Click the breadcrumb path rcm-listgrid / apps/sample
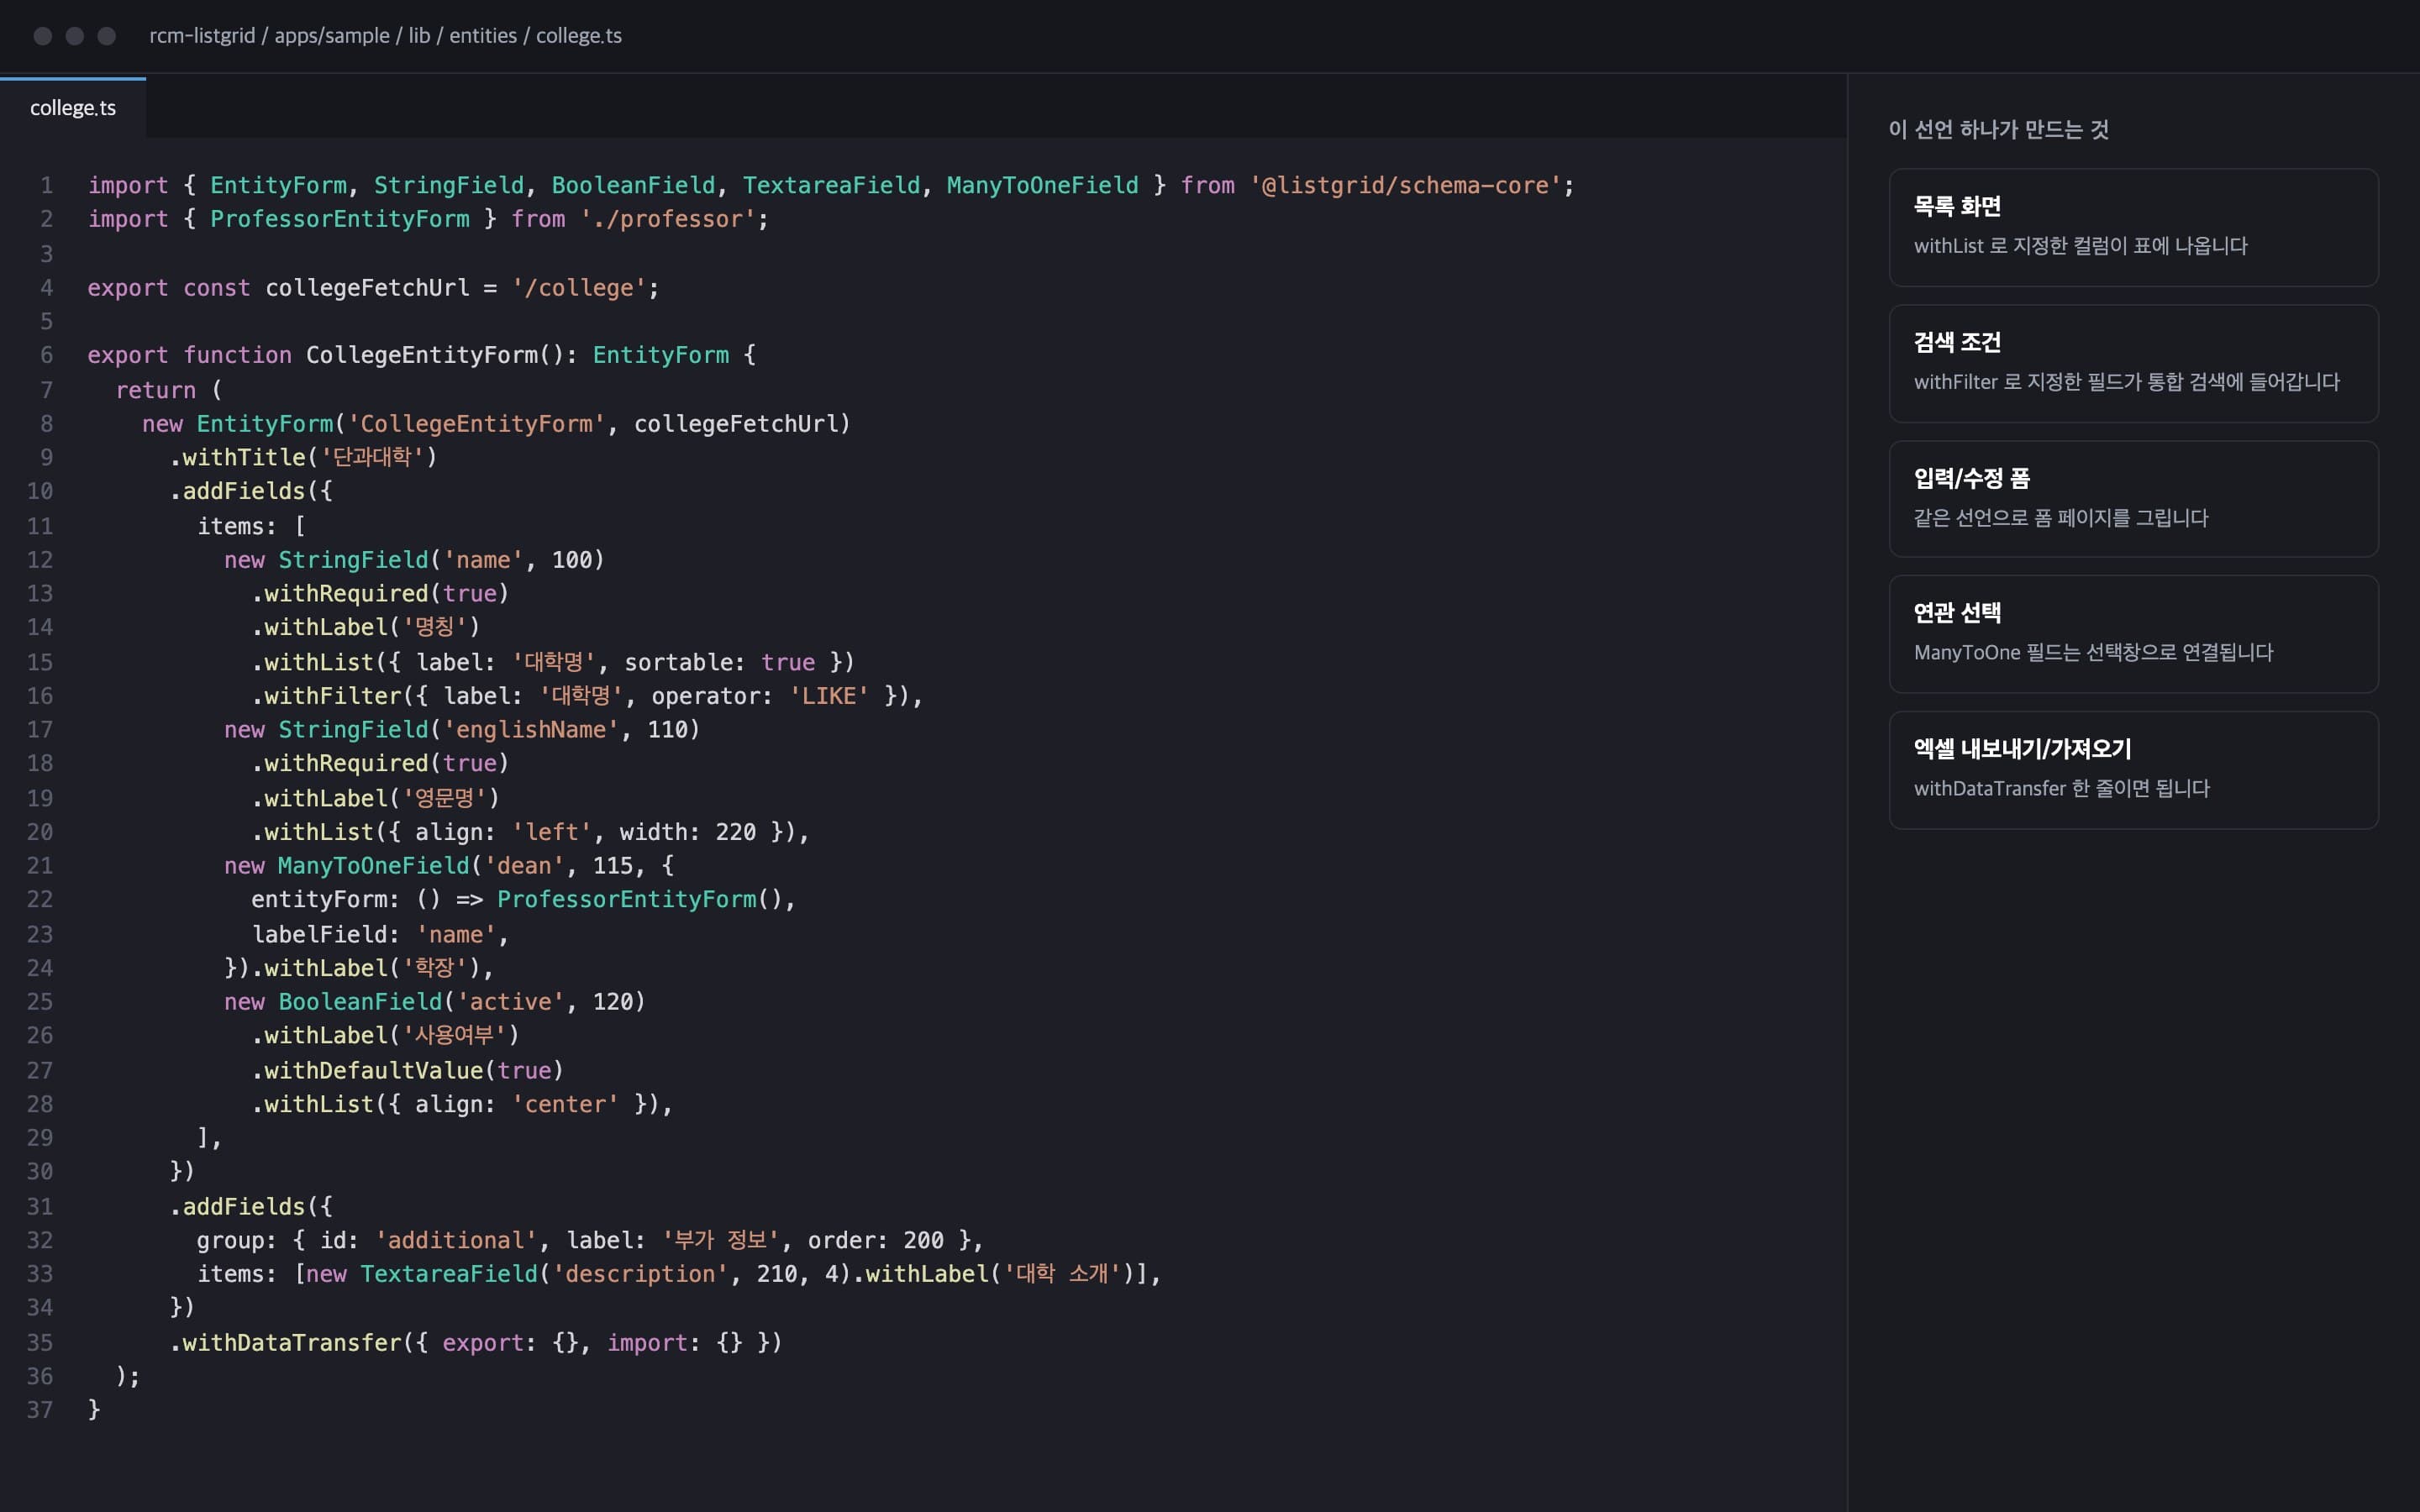 [x=270, y=36]
